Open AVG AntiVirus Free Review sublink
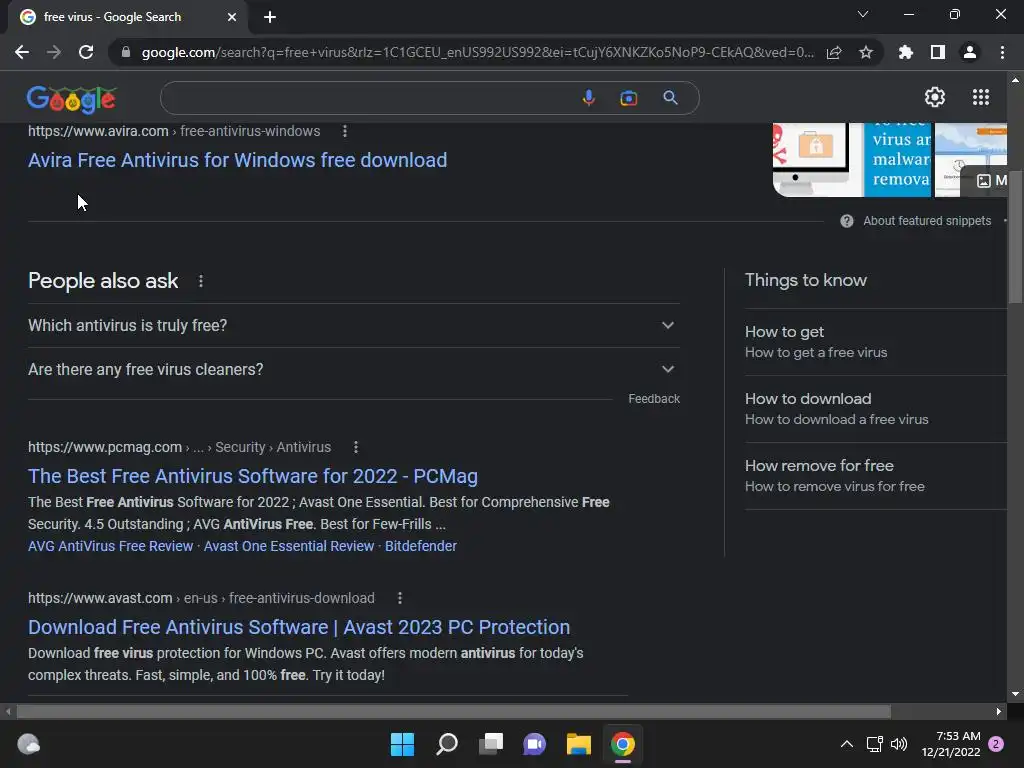This screenshot has height=768, width=1024. click(x=110, y=546)
